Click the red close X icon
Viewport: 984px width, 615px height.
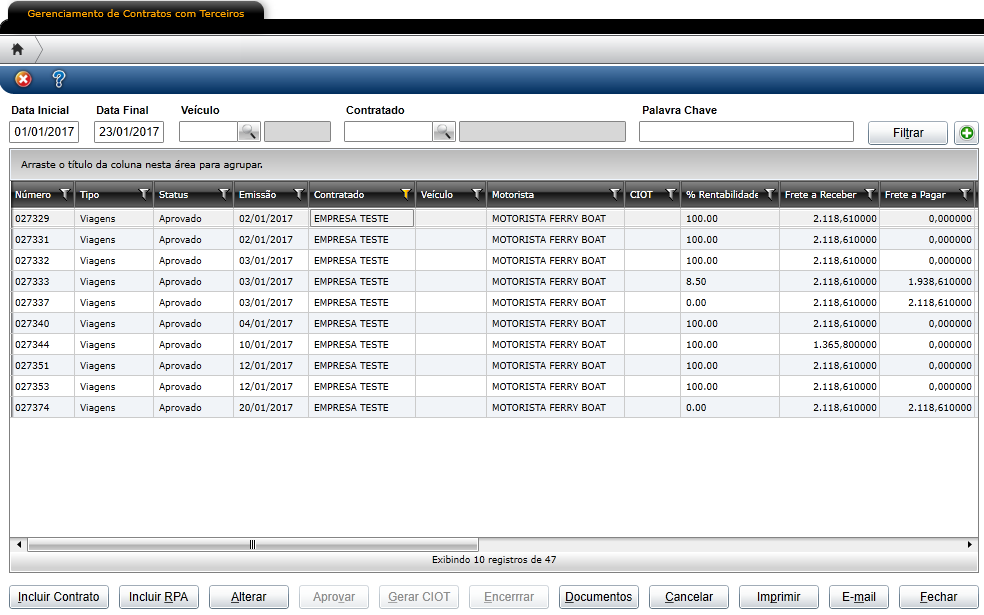point(23,79)
